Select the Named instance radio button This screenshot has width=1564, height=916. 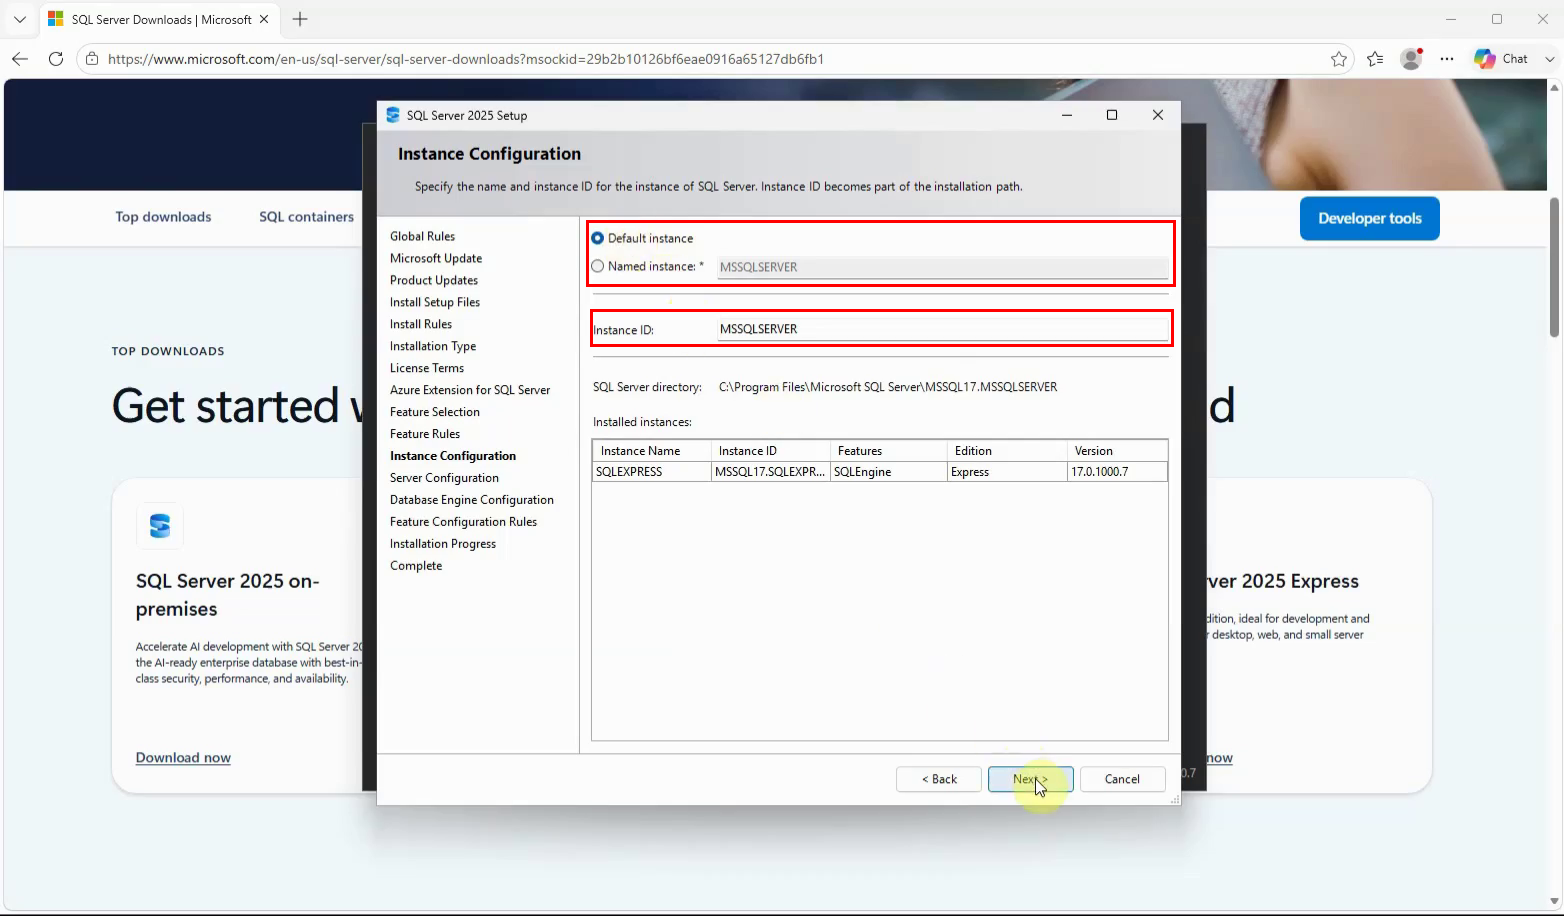[598, 266]
